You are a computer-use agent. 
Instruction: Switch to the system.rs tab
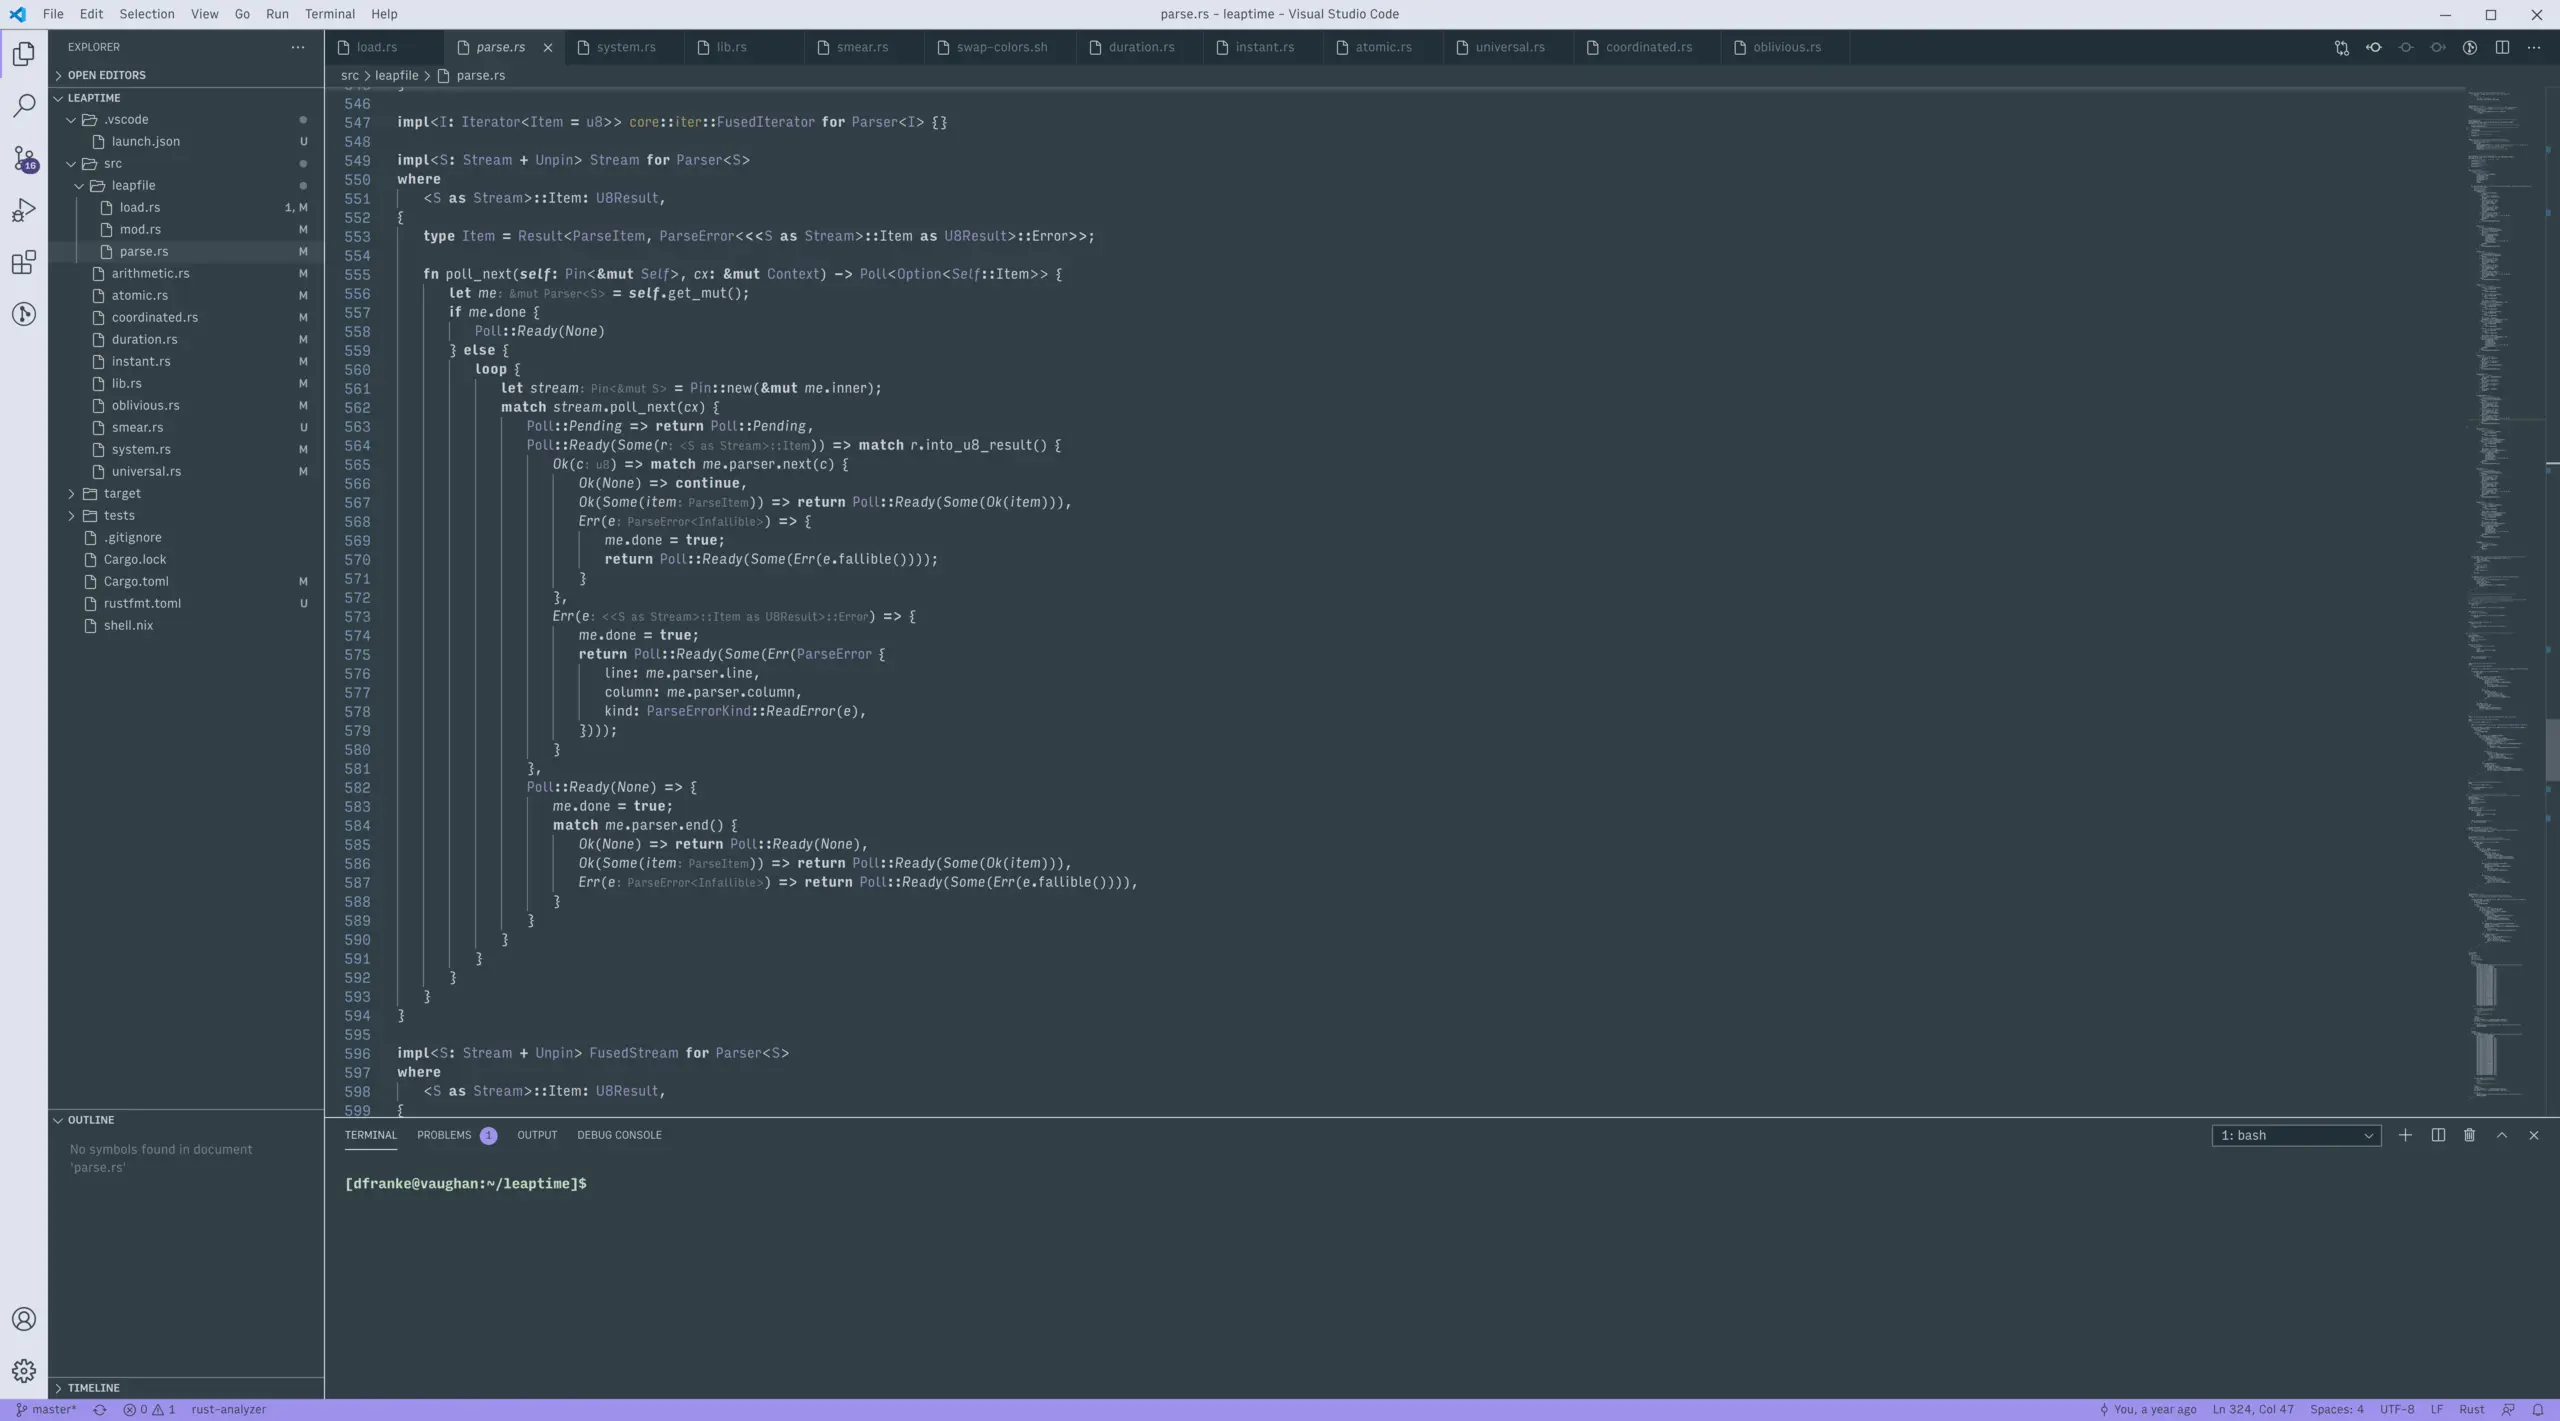(x=625, y=47)
